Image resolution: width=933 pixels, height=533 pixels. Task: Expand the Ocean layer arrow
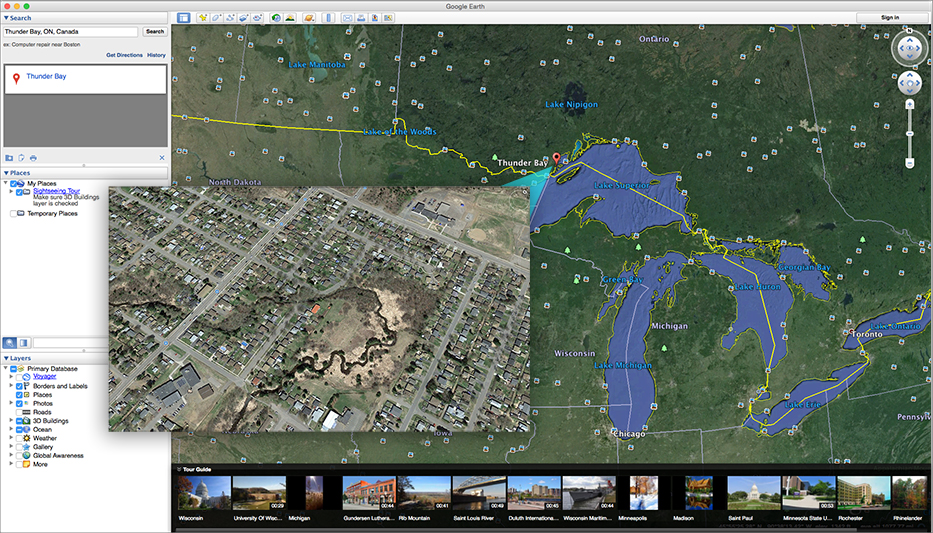click(11, 429)
